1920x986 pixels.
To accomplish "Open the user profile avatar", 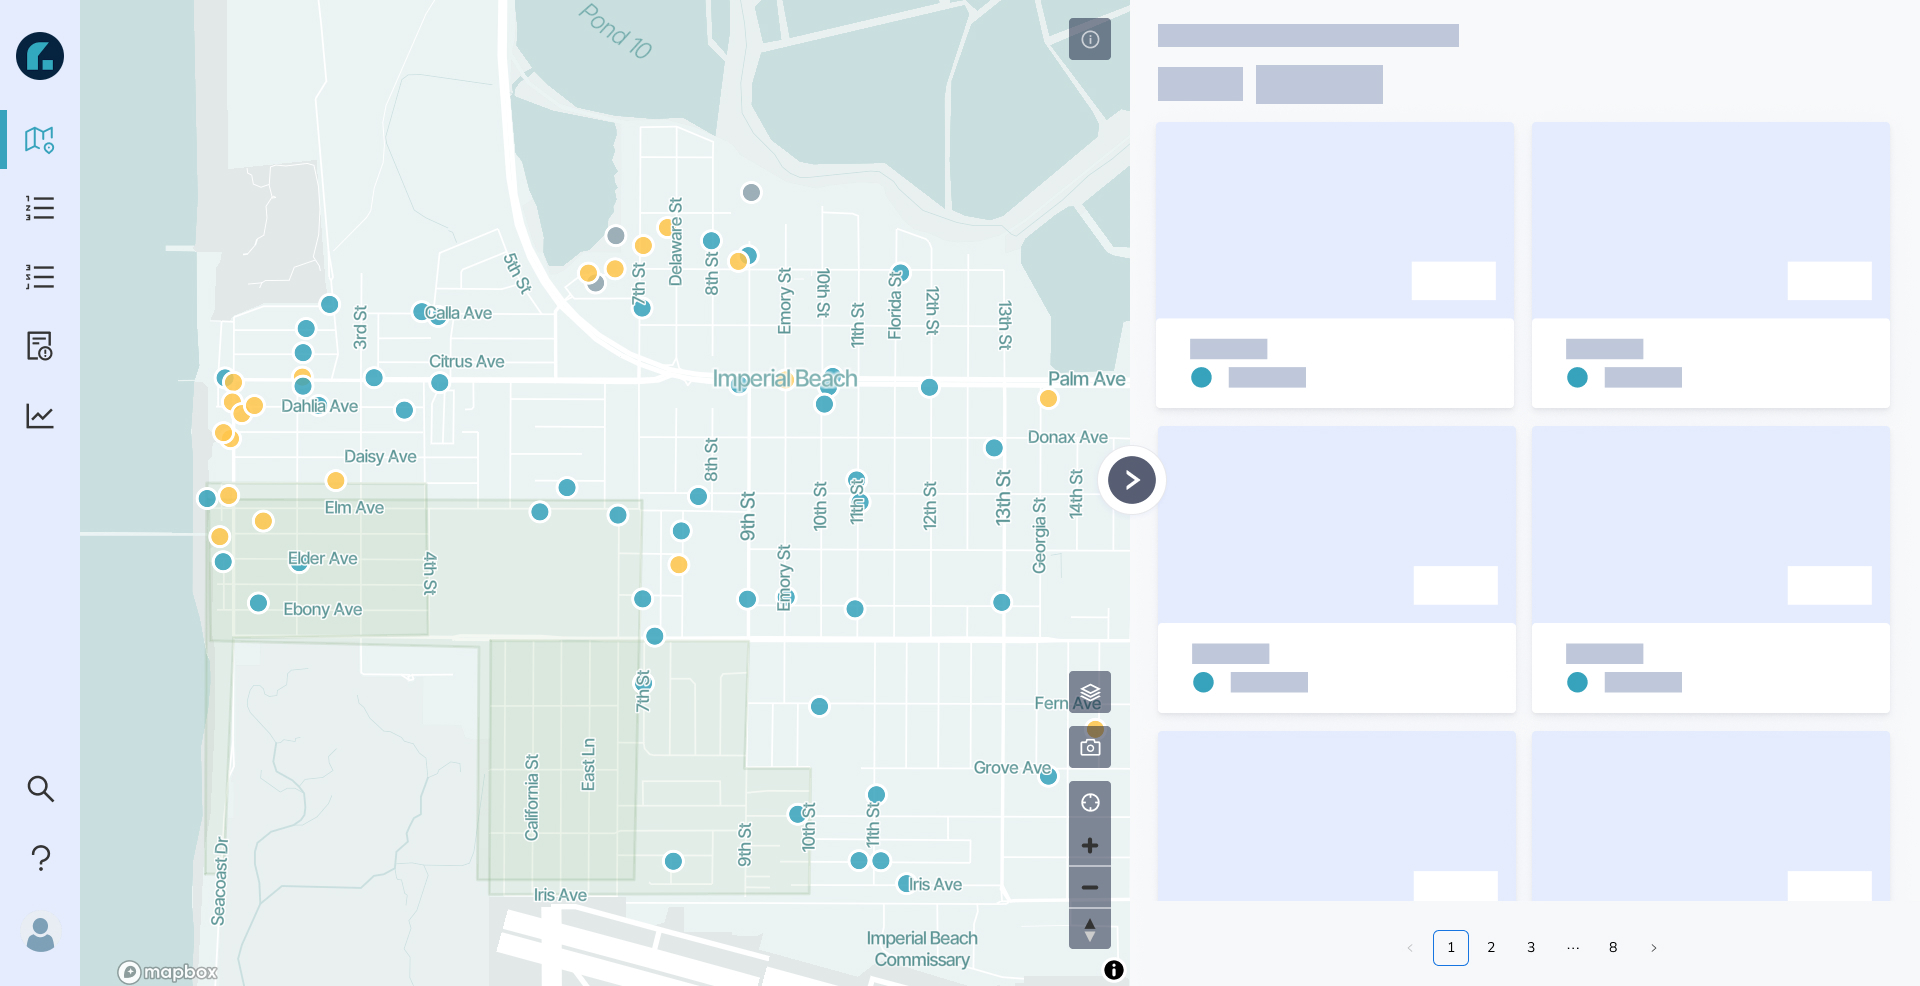I will [x=40, y=934].
